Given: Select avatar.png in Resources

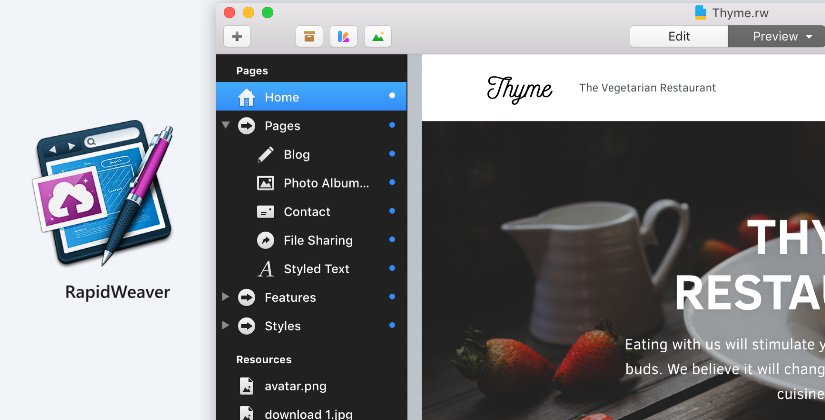Looking at the screenshot, I should tap(295, 386).
